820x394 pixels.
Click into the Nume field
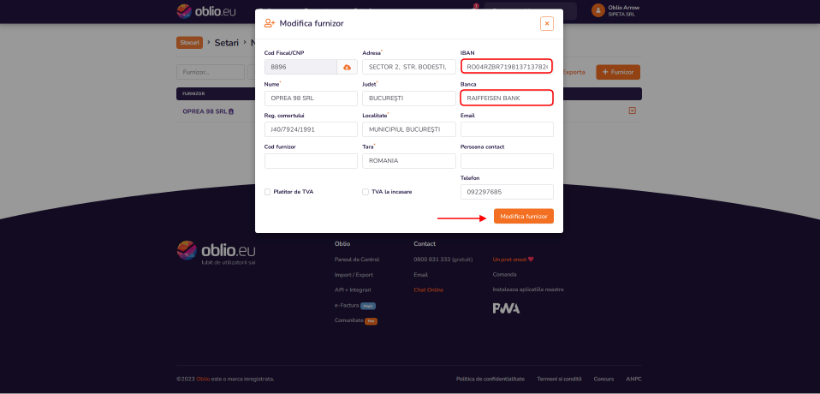pyautogui.click(x=311, y=98)
